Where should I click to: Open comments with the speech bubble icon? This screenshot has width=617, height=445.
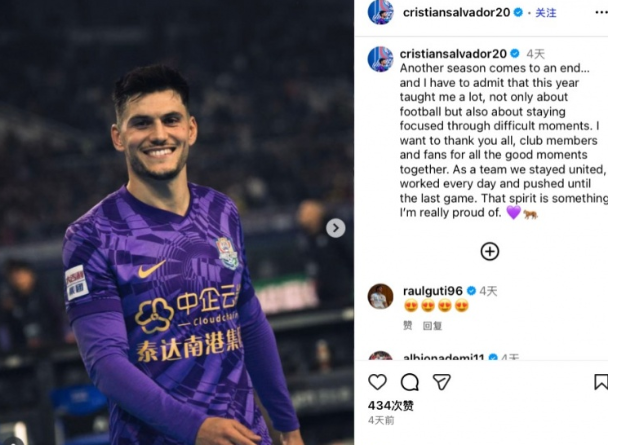pyautogui.click(x=410, y=382)
